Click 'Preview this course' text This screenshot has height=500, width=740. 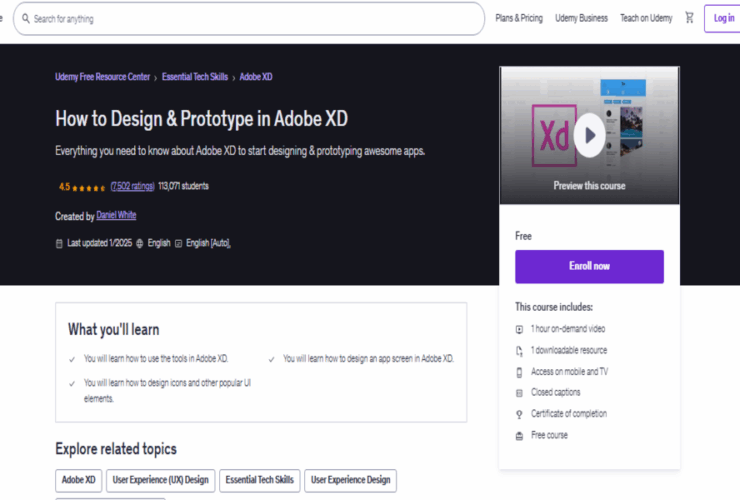[x=589, y=186]
